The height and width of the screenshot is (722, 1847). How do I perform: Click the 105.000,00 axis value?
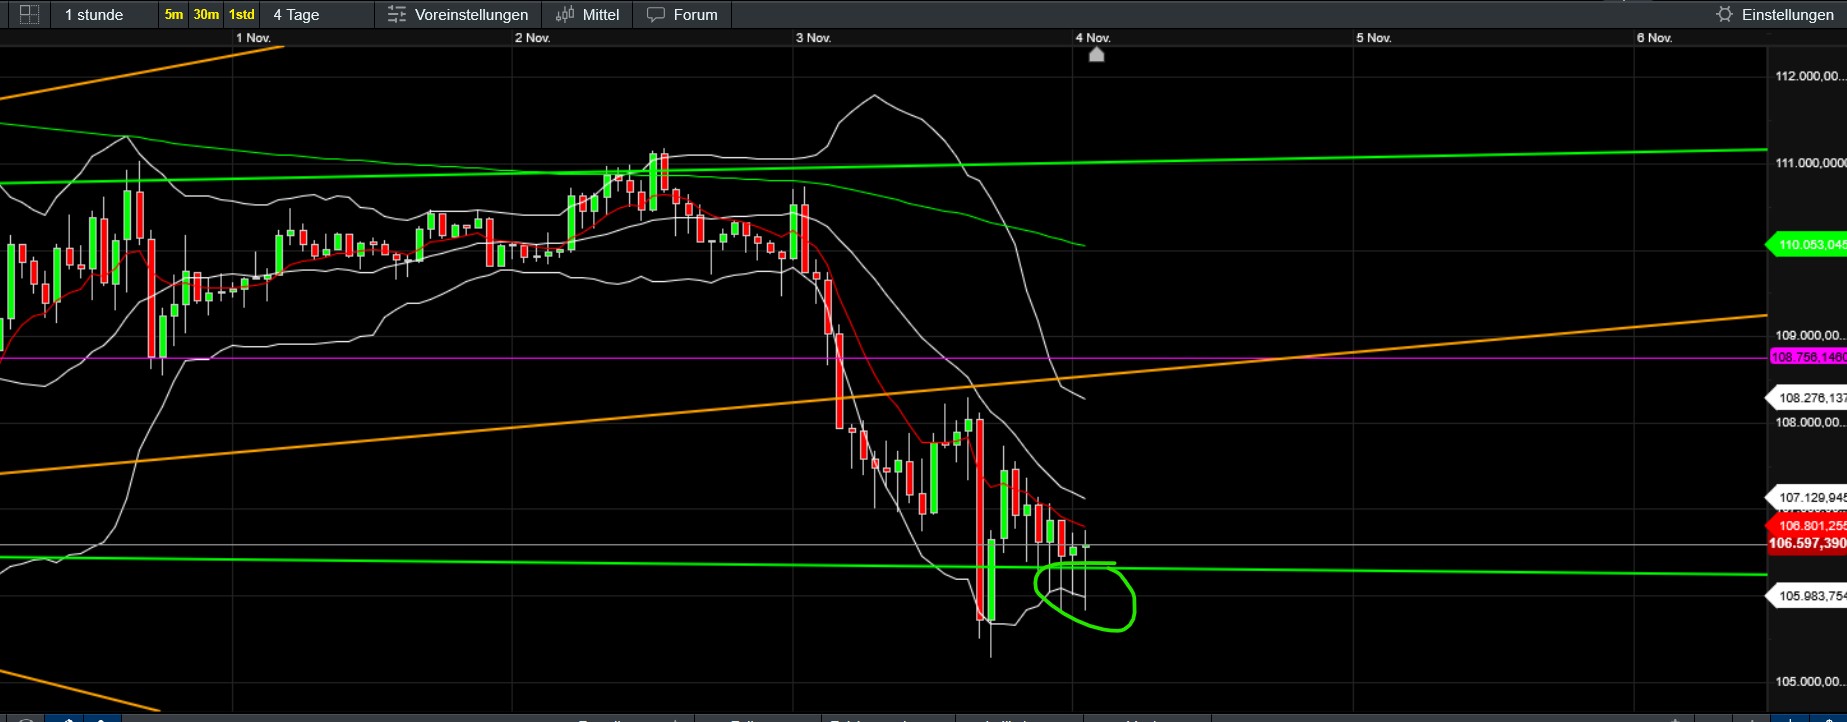coord(1809,682)
